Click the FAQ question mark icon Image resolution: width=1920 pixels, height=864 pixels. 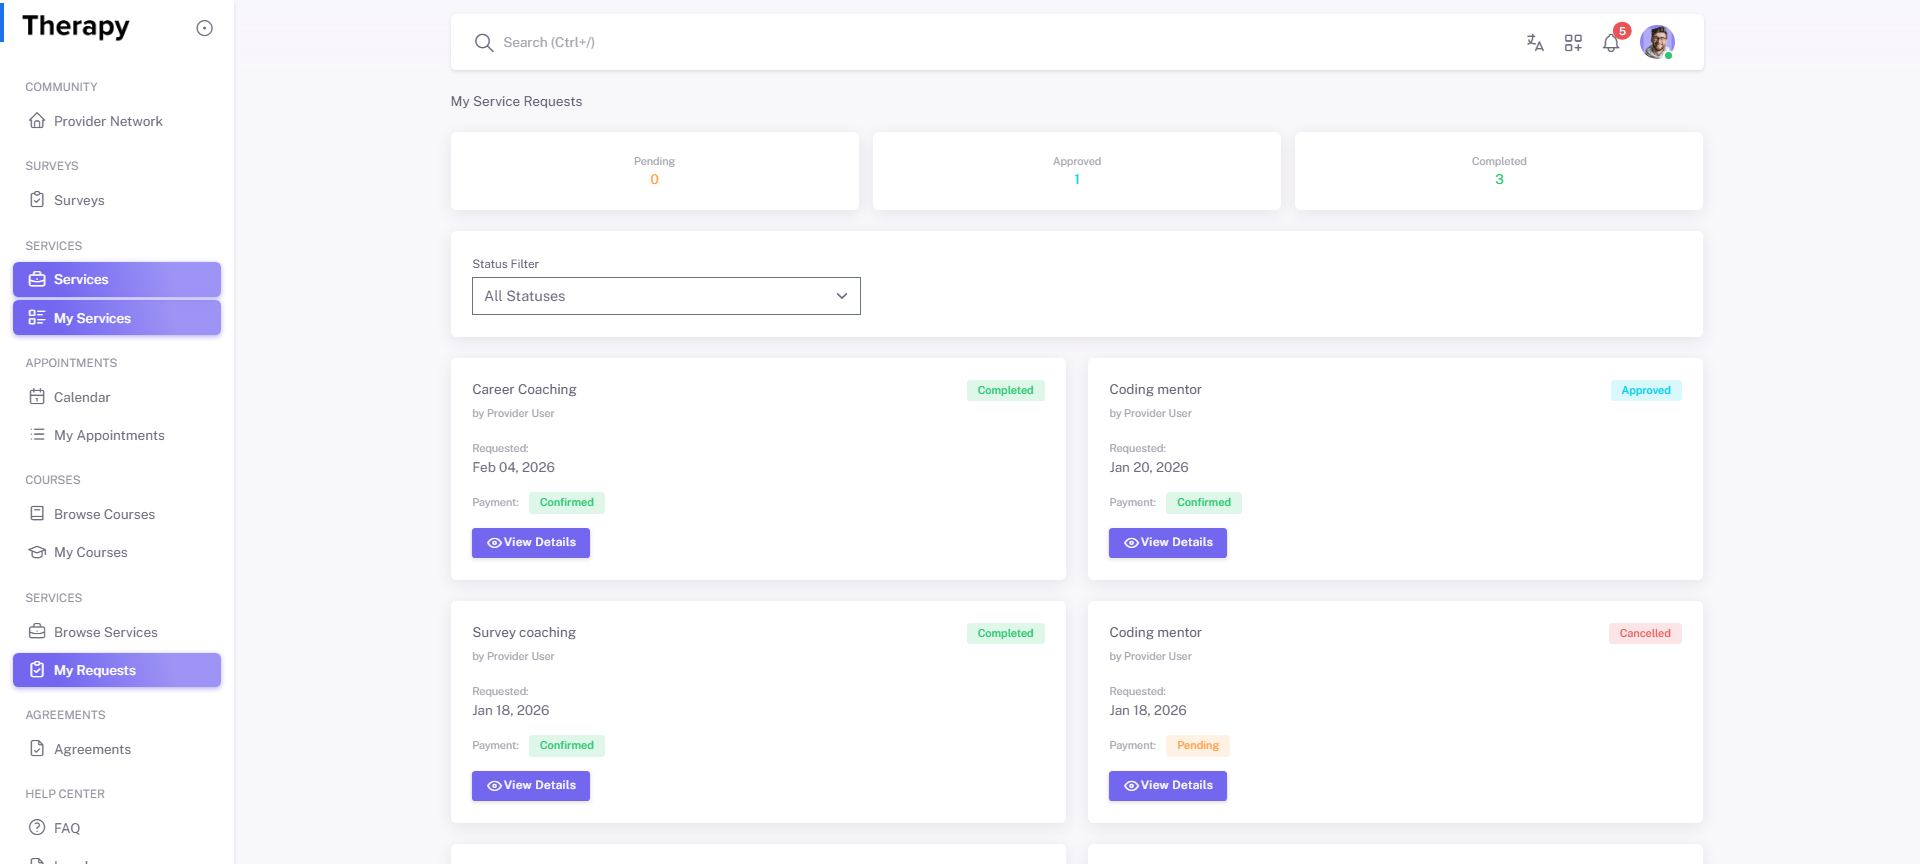point(37,828)
